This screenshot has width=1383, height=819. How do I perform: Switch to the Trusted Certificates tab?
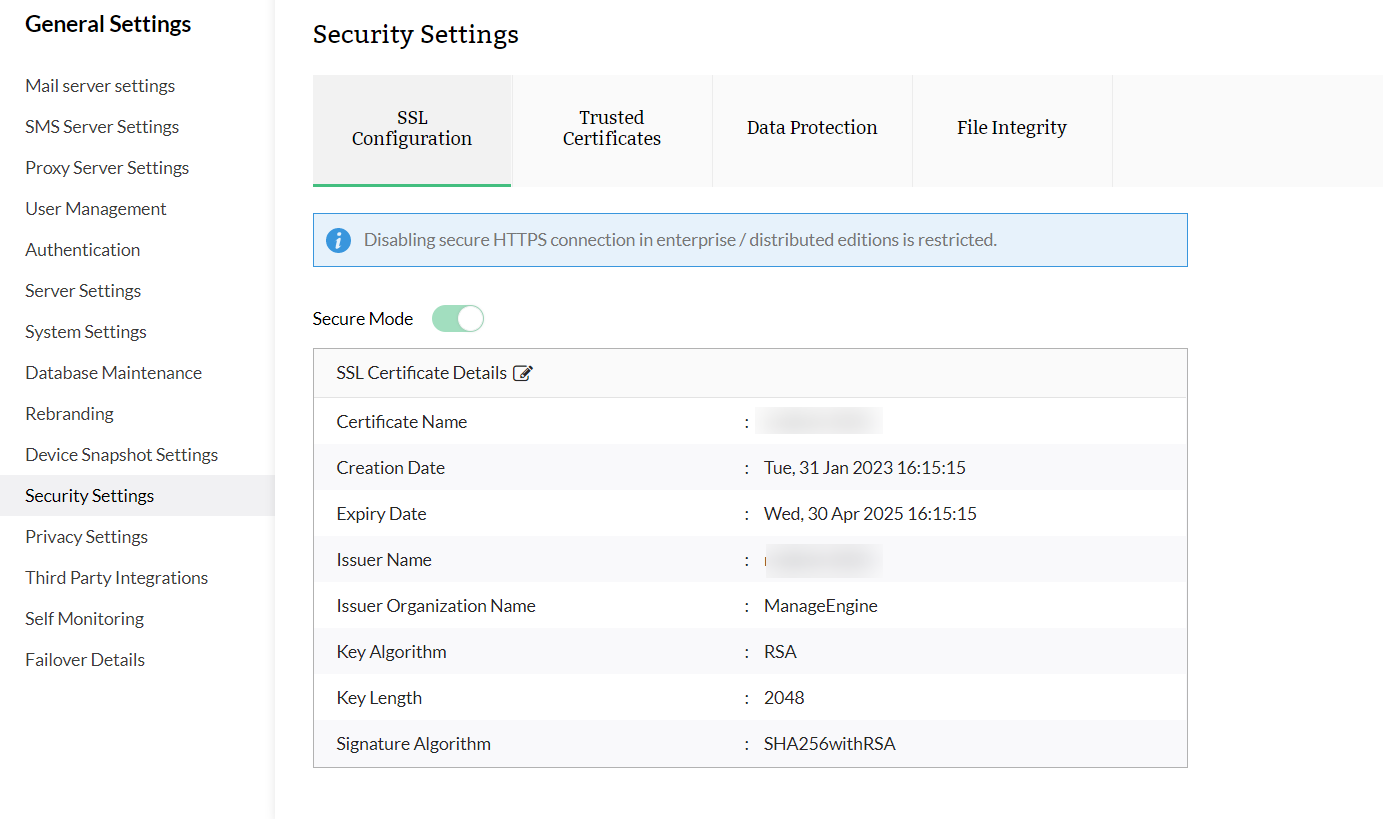click(x=611, y=129)
